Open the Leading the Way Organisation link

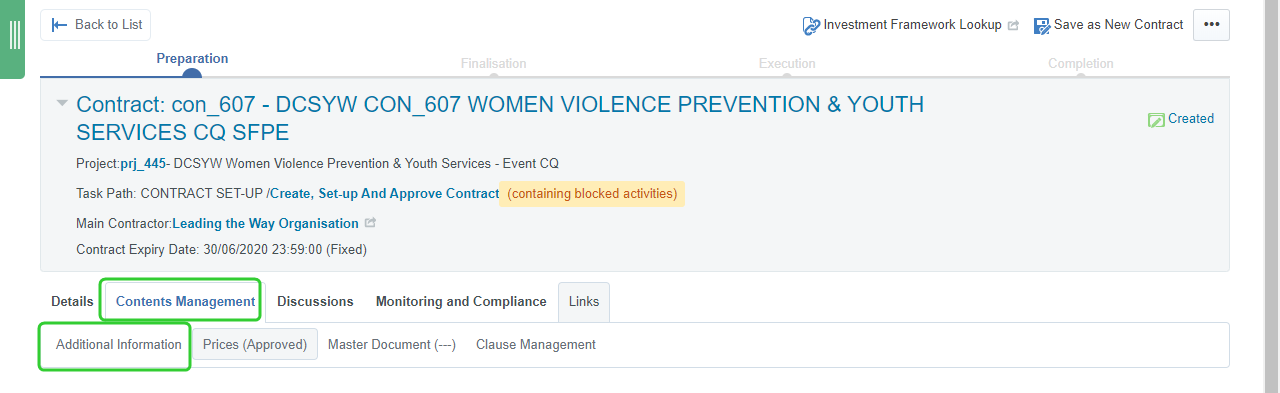(265, 223)
